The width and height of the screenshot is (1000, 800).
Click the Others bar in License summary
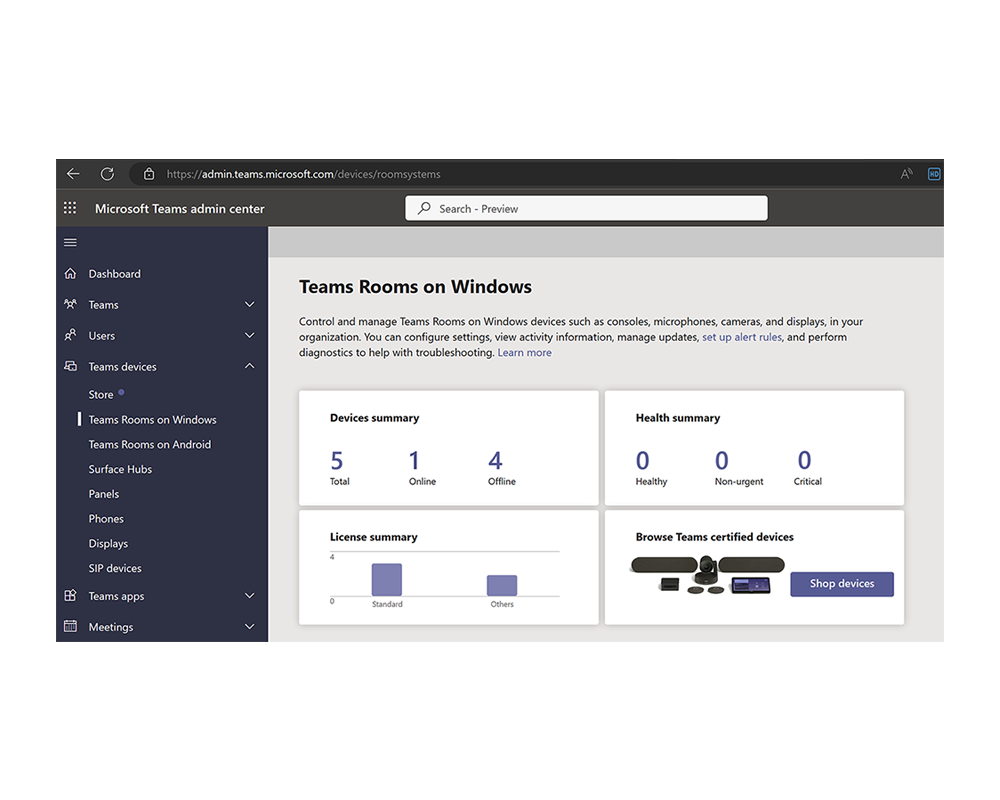[x=502, y=585]
